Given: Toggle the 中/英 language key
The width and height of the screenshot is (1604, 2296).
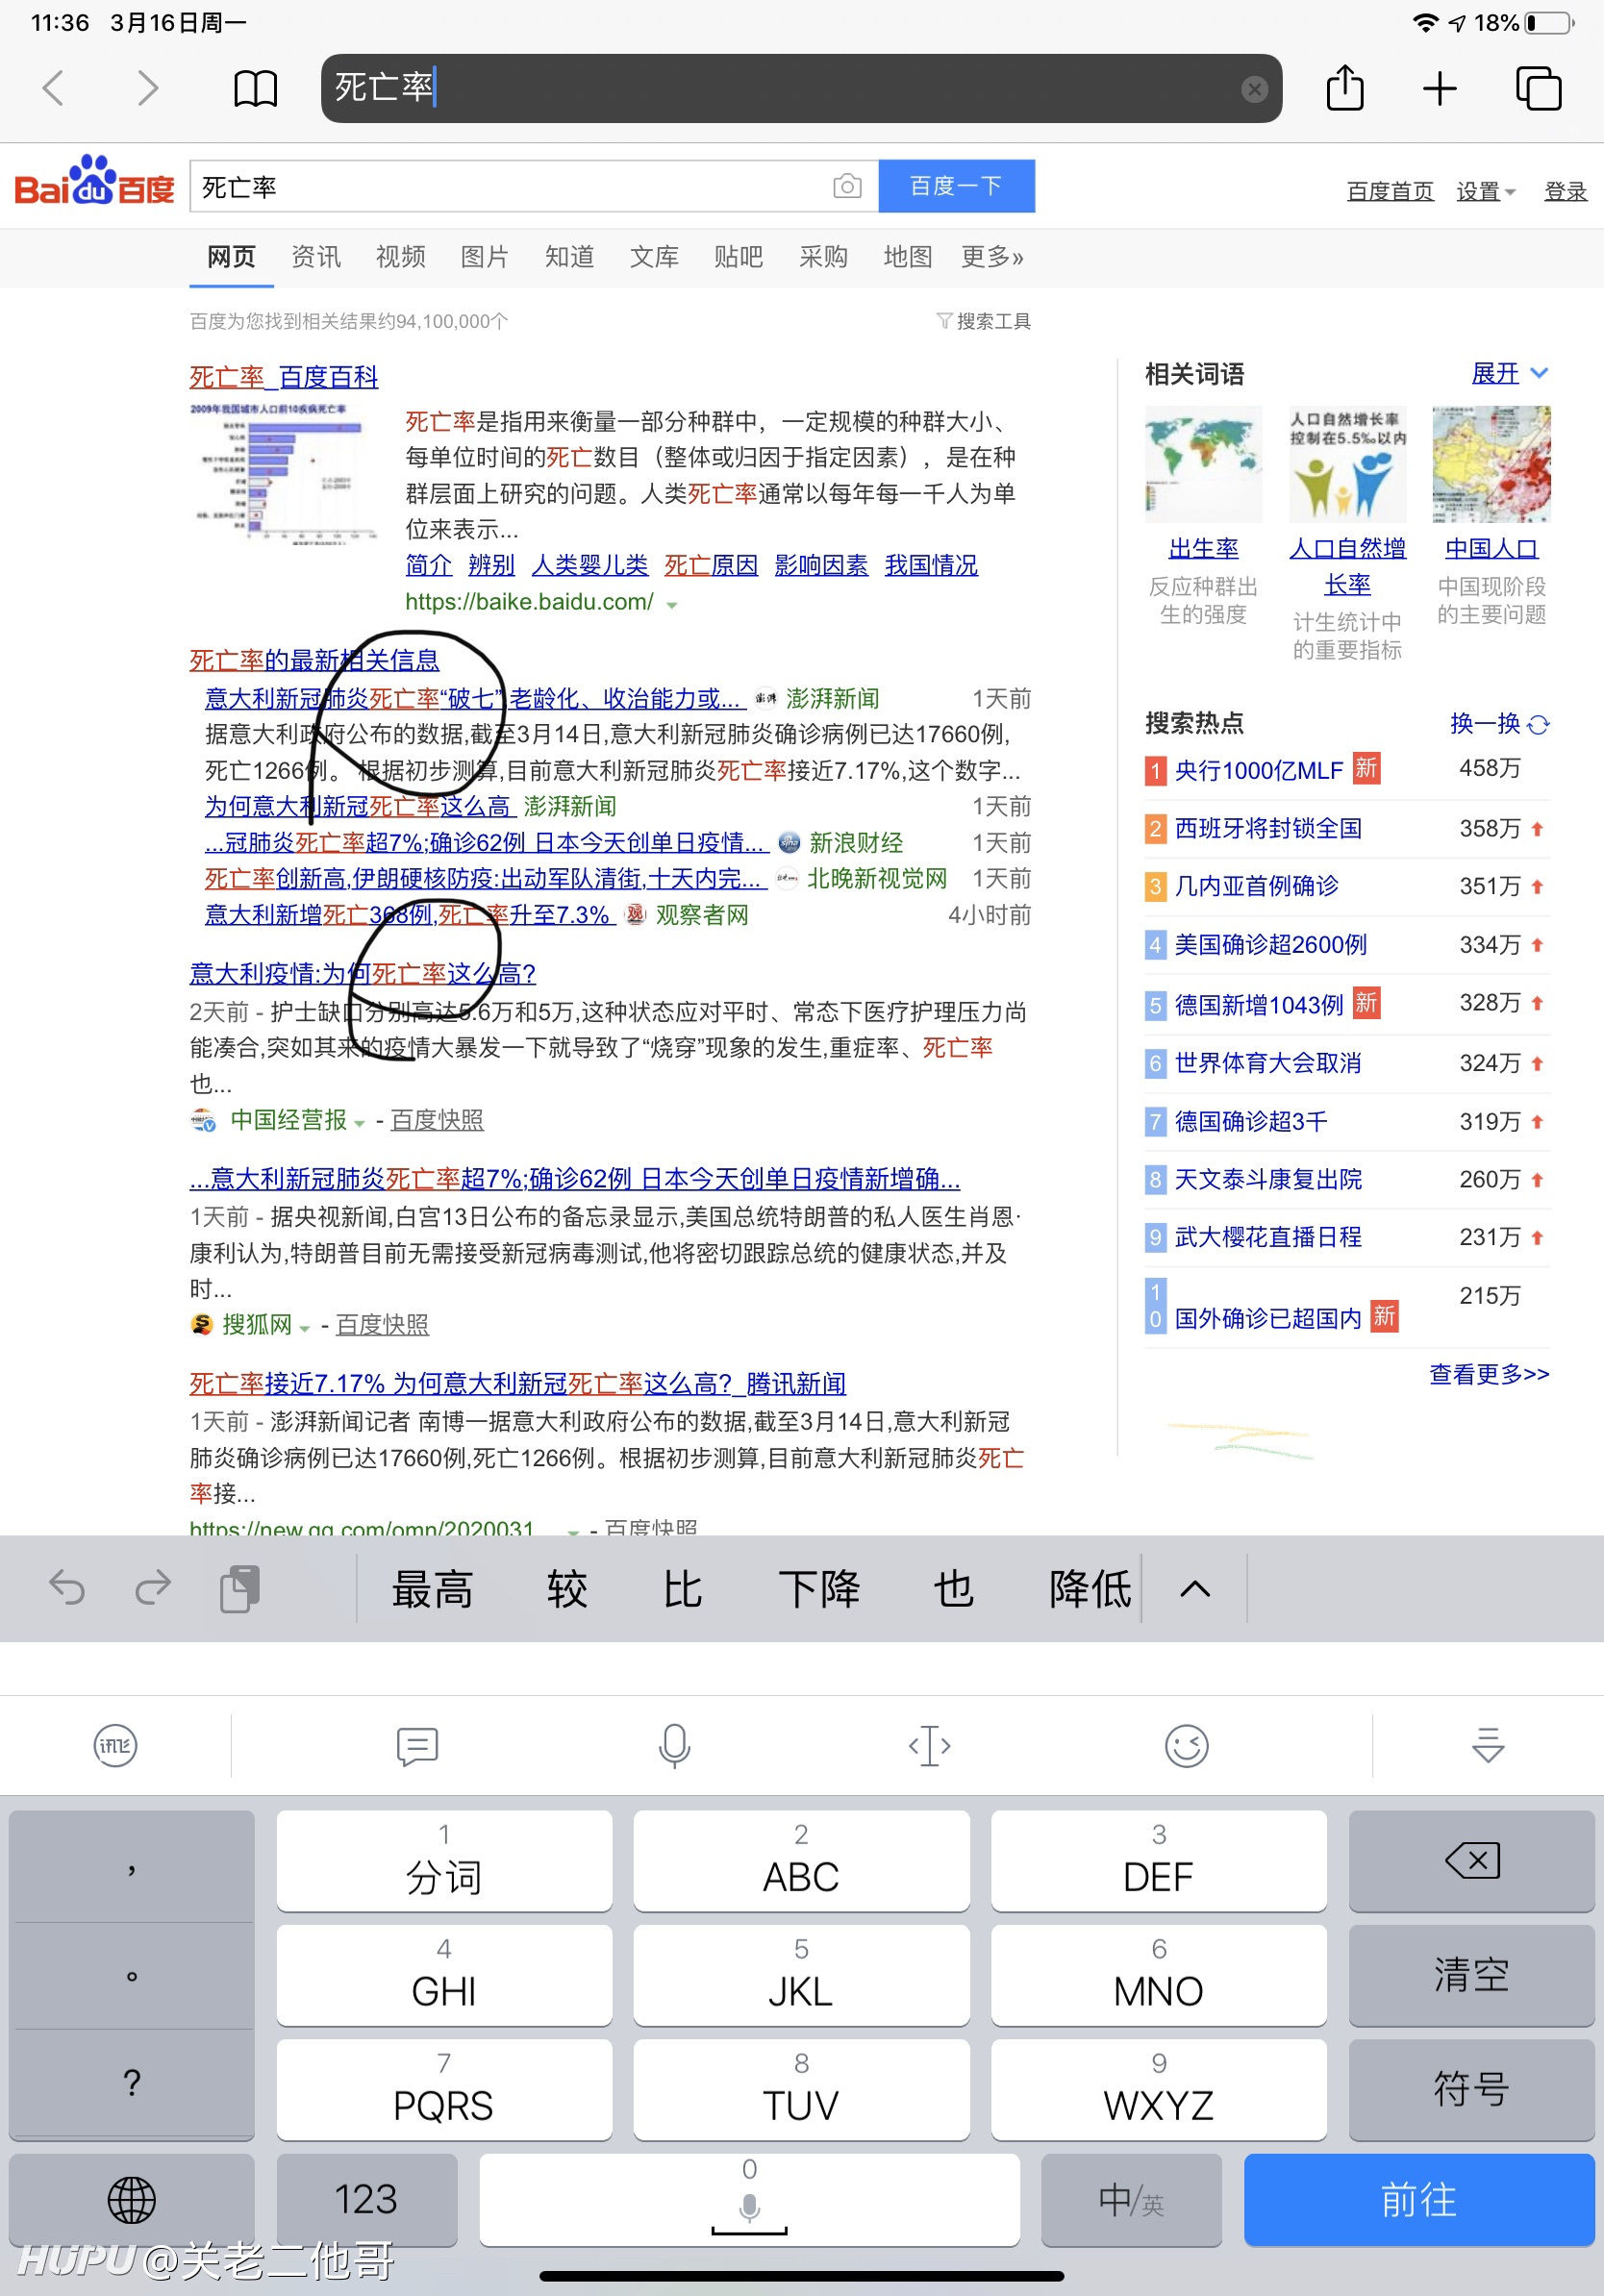Looking at the screenshot, I should tap(1131, 2200).
